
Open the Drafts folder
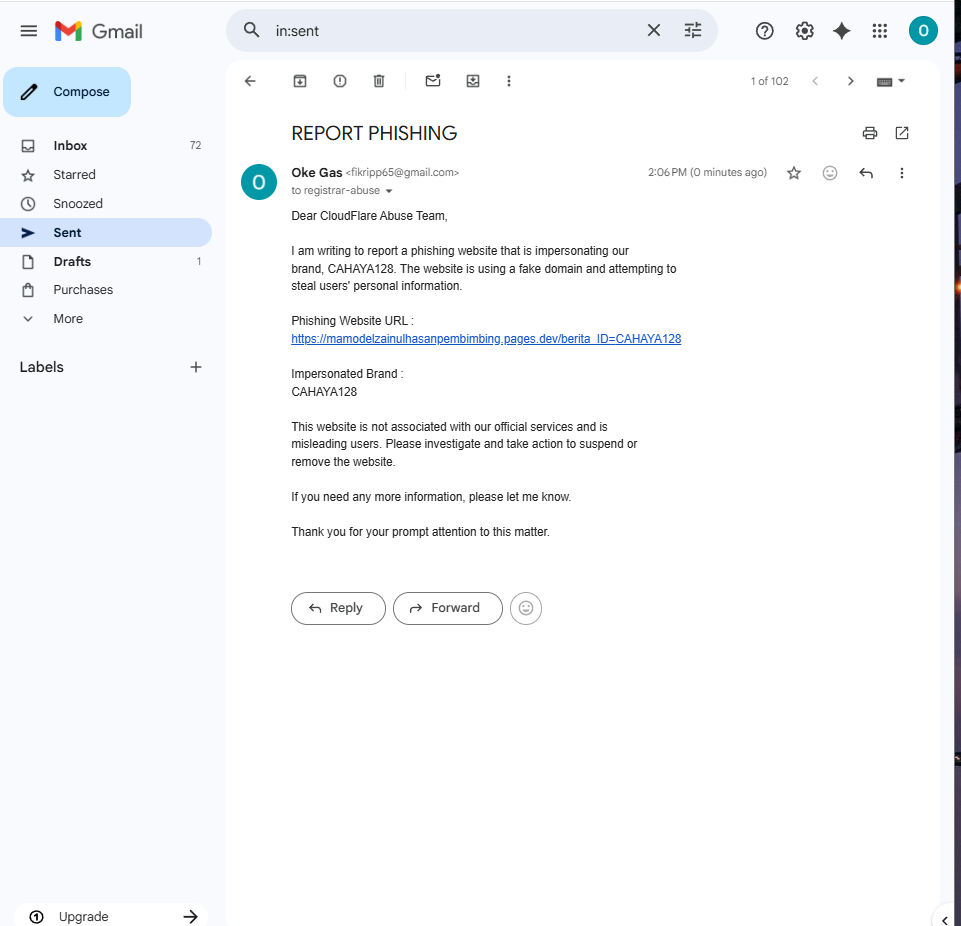(106, 262)
